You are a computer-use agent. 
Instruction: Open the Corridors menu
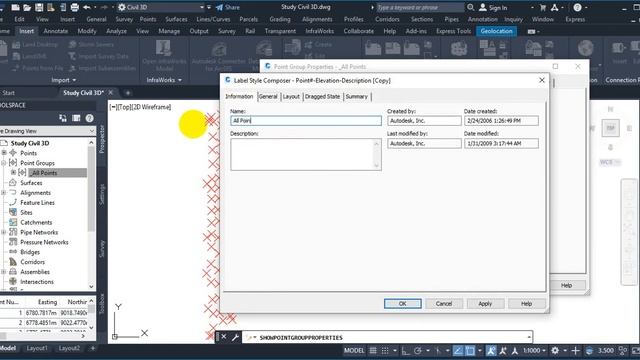pyautogui.click(x=387, y=19)
